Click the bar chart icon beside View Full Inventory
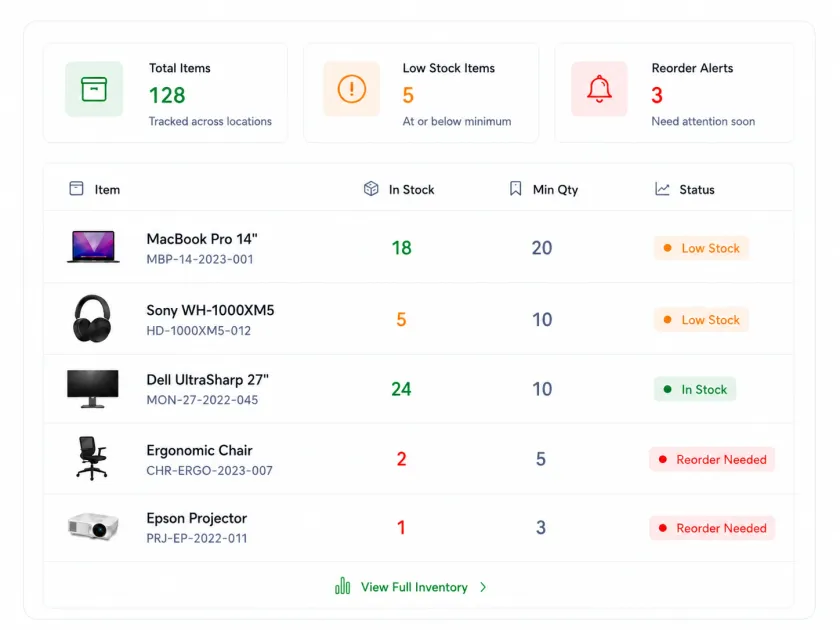The width and height of the screenshot is (840, 630). click(x=342, y=586)
